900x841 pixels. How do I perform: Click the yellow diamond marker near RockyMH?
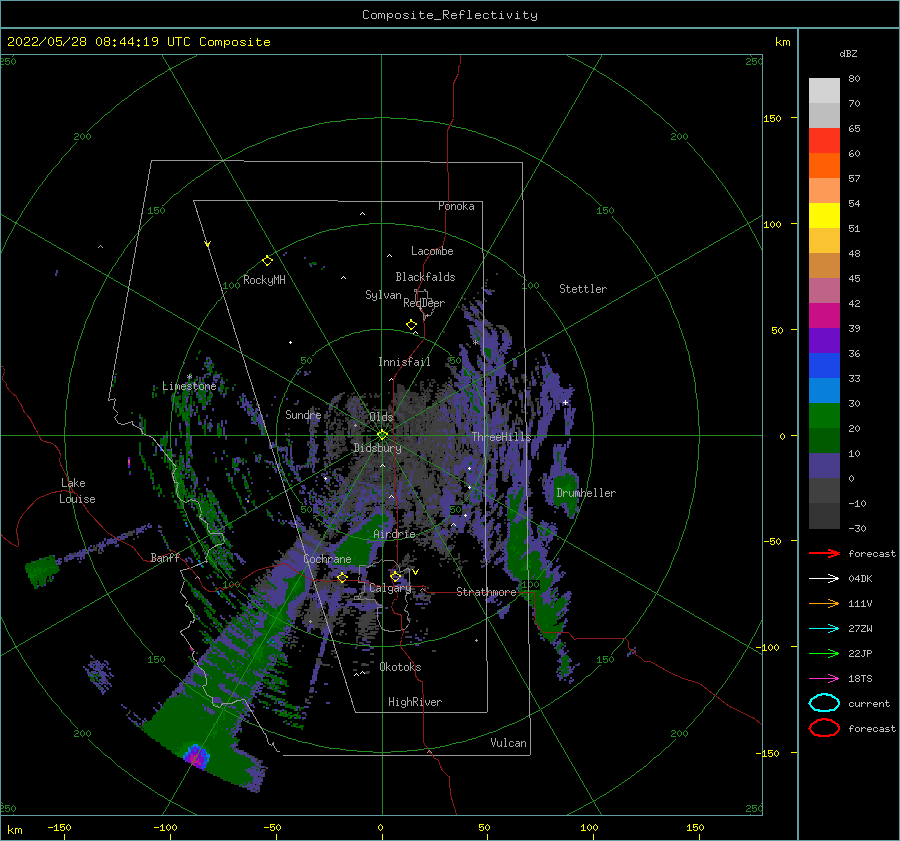[267, 261]
